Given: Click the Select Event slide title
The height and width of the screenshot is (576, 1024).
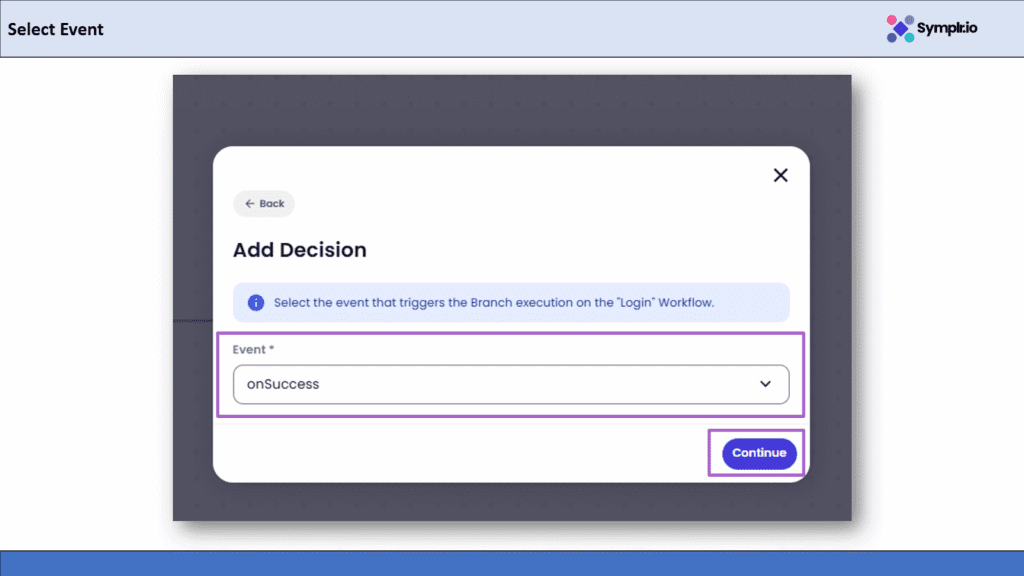Looking at the screenshot, I should (x=56, y=29).
